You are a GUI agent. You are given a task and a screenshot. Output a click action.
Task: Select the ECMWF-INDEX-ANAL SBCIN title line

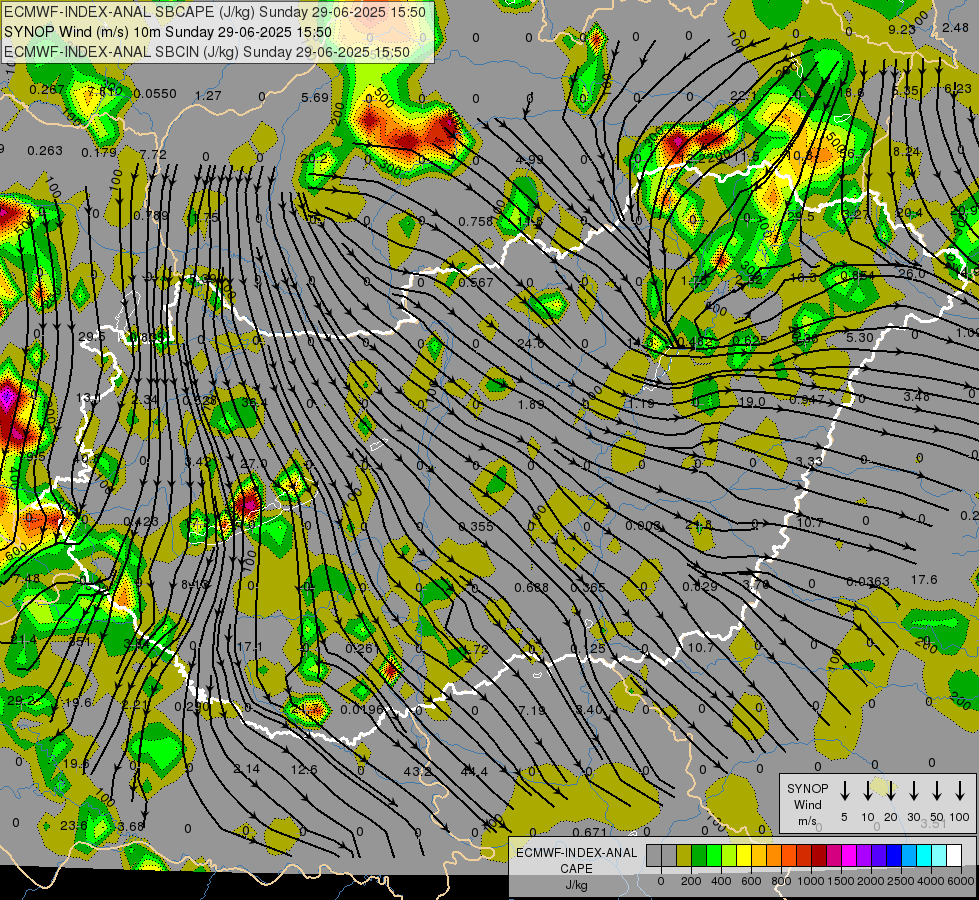207,52
